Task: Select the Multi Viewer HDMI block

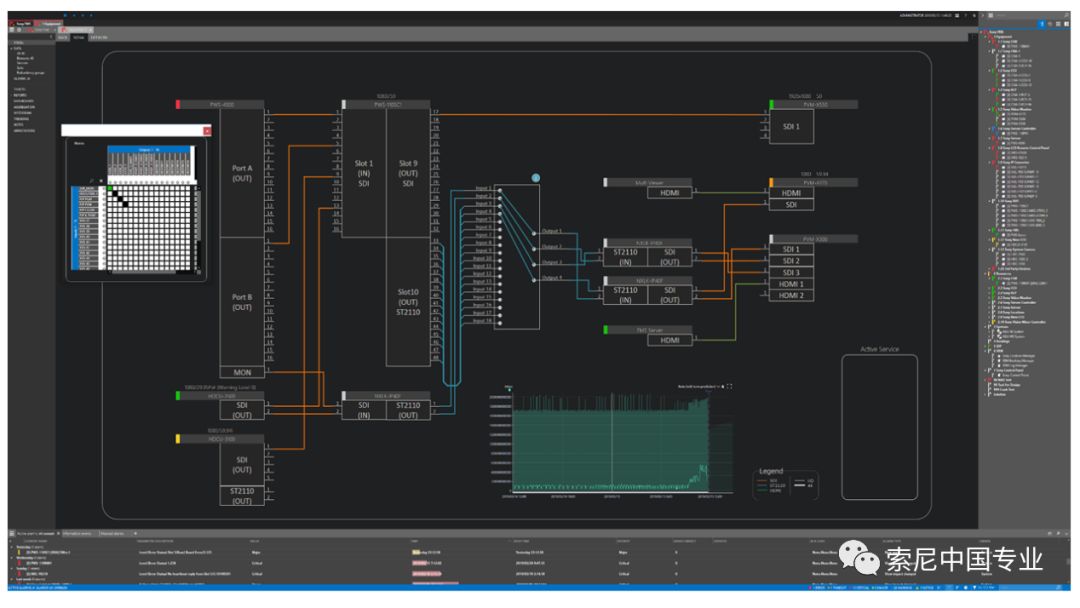Action: tap(669, 193)
